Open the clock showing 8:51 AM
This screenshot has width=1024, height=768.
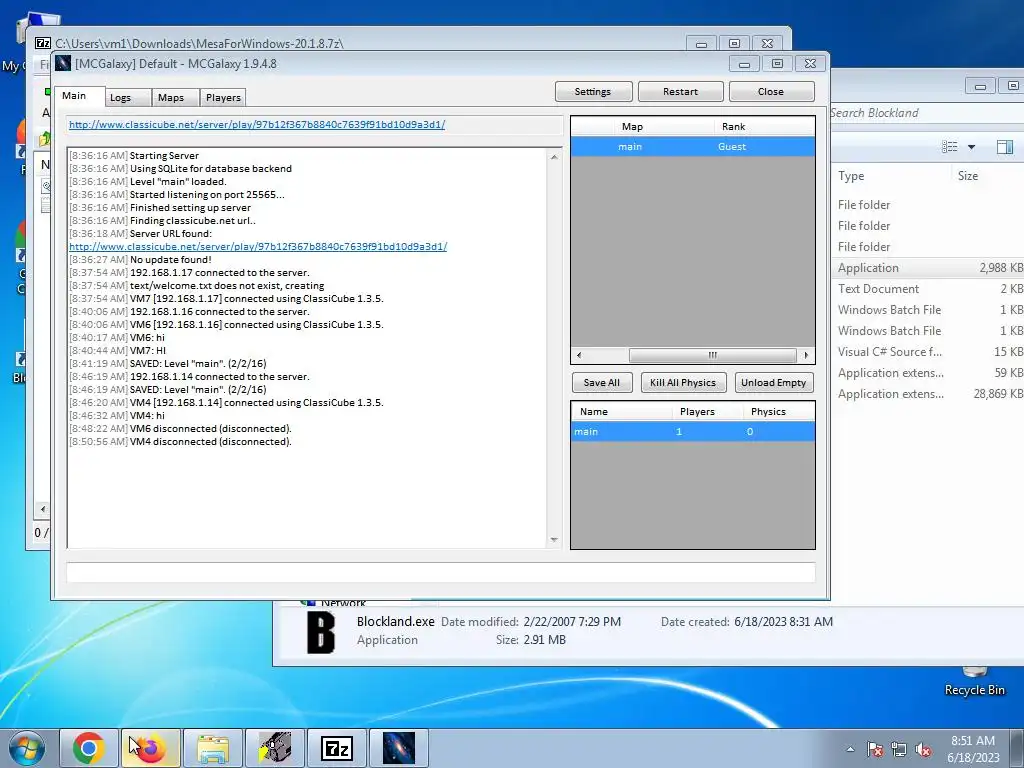click(973, 749)
